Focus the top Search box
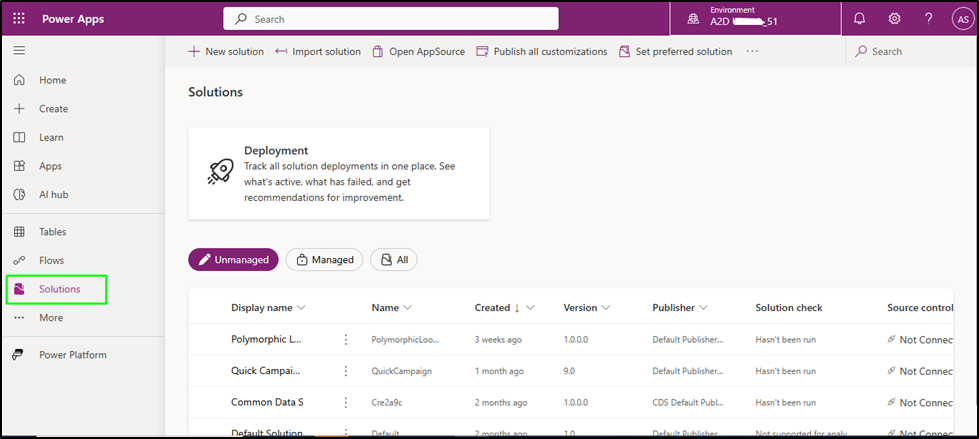 click(391, 19)
